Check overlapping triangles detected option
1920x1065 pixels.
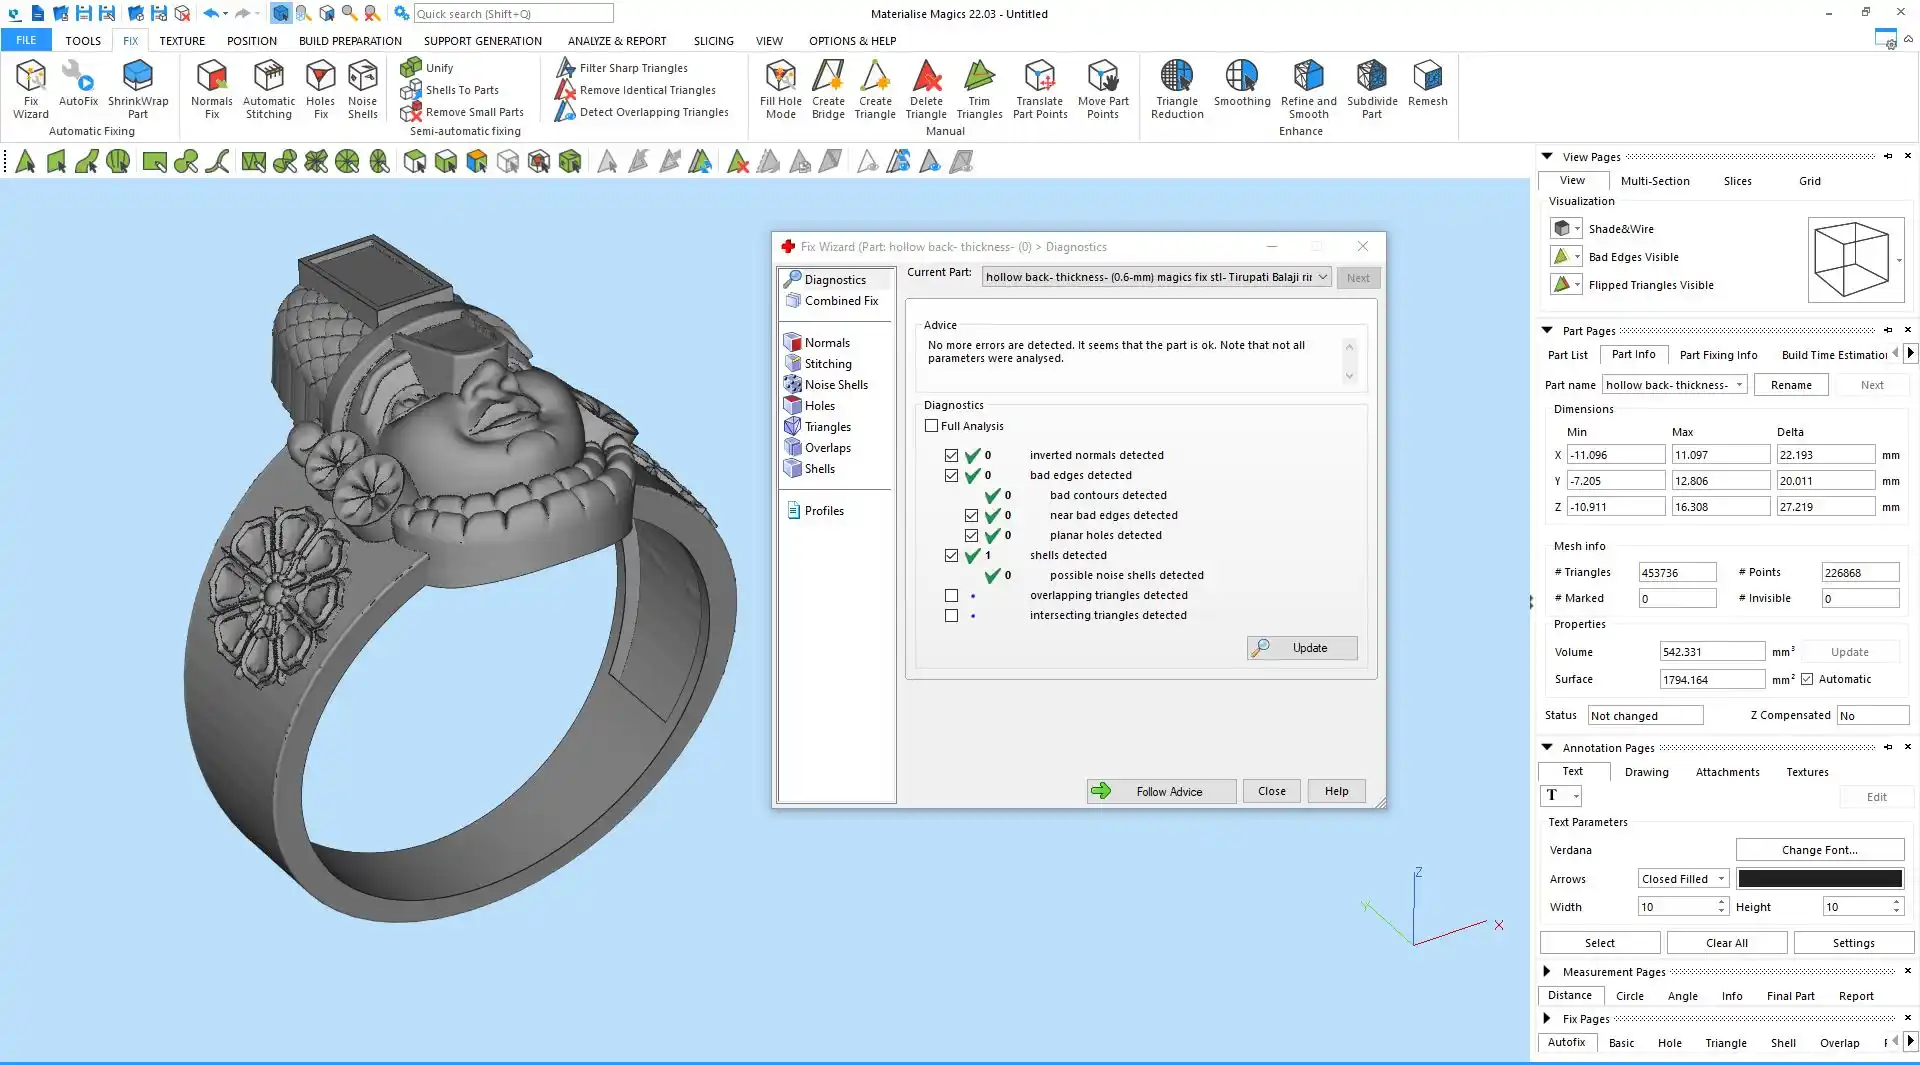pyautogui.click(x=952, y=596)
